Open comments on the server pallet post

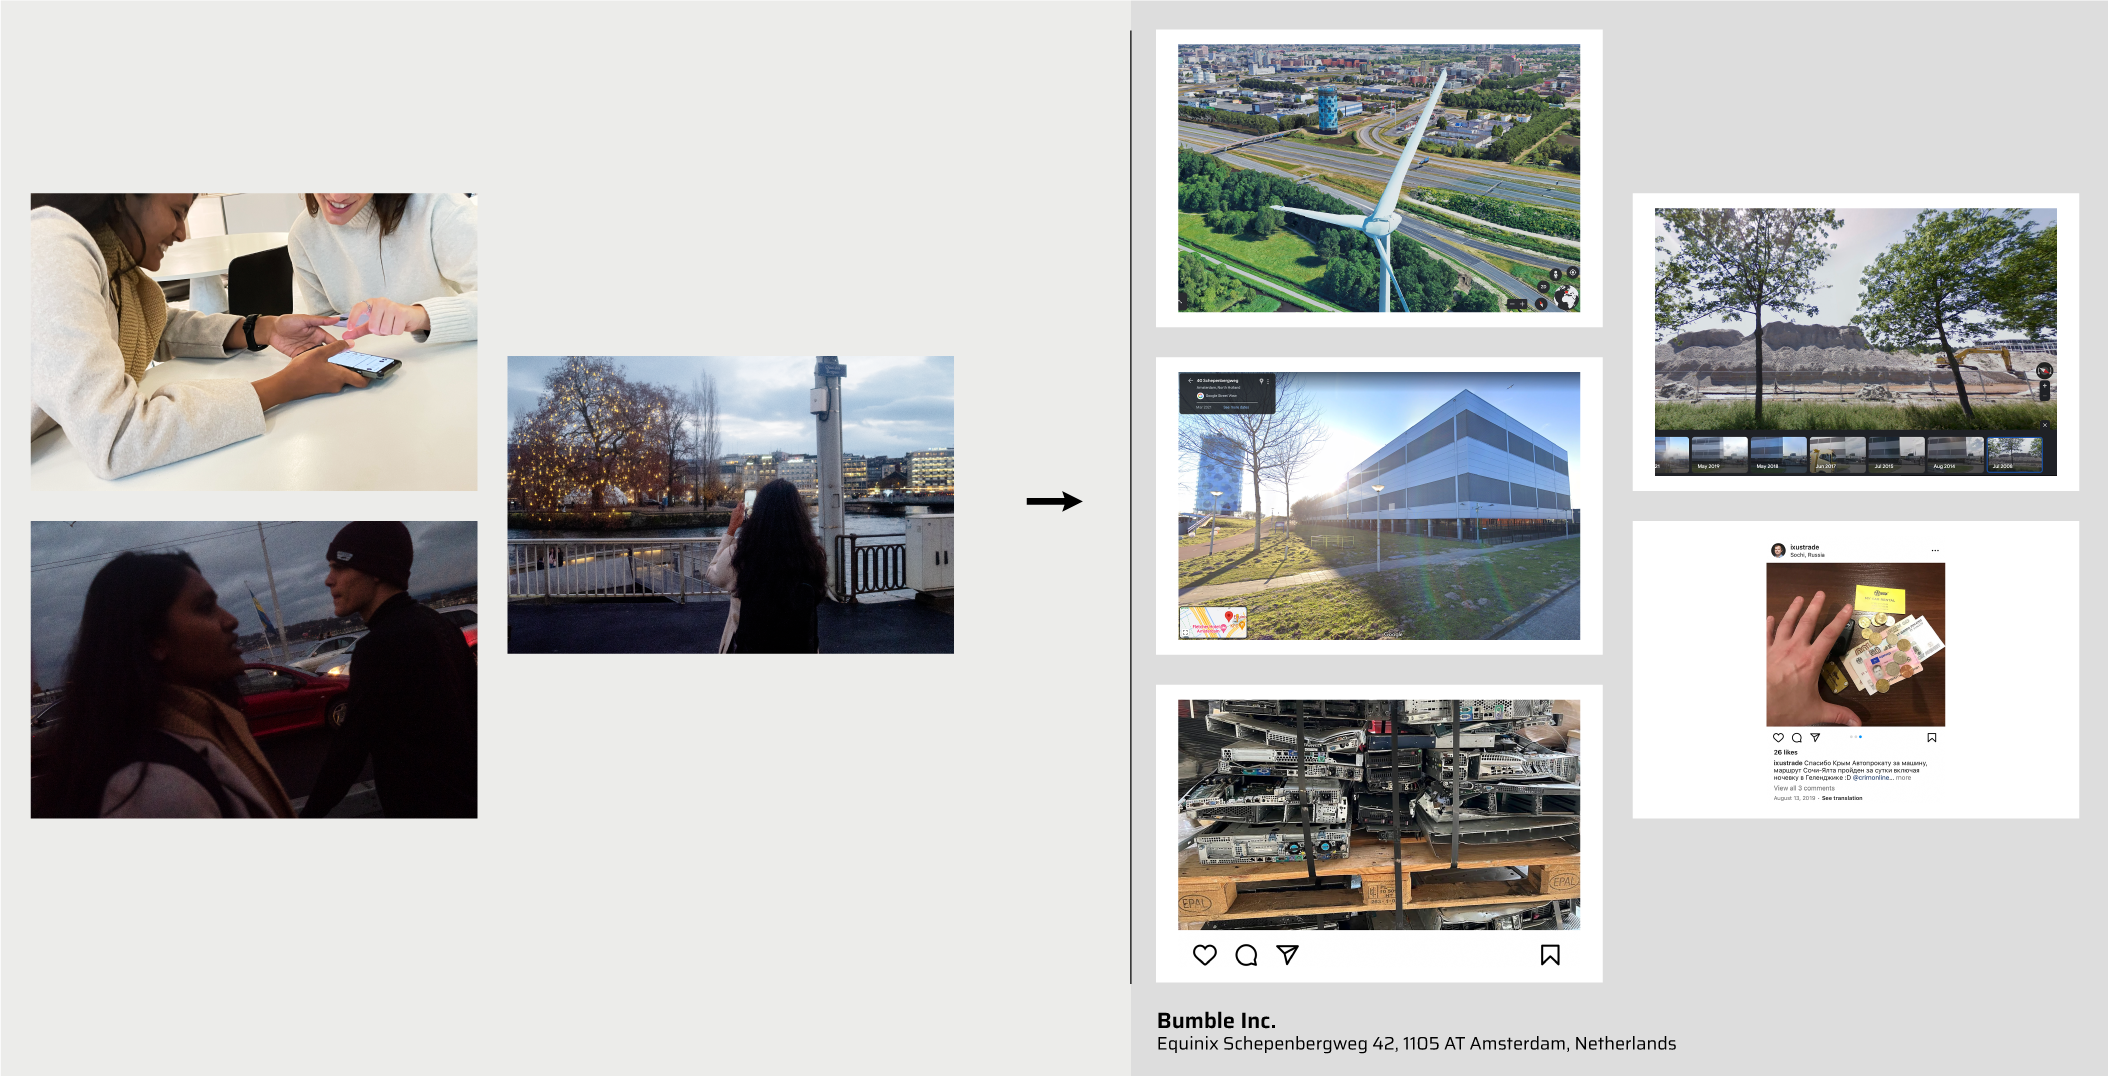point(1246,955)
